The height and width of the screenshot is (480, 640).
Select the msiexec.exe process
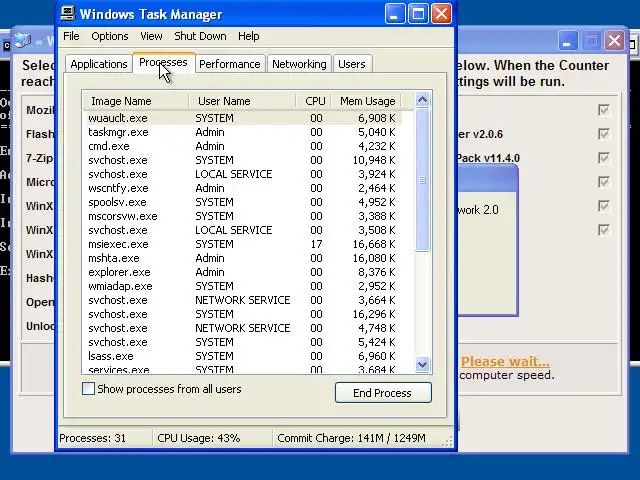point(242,244)
